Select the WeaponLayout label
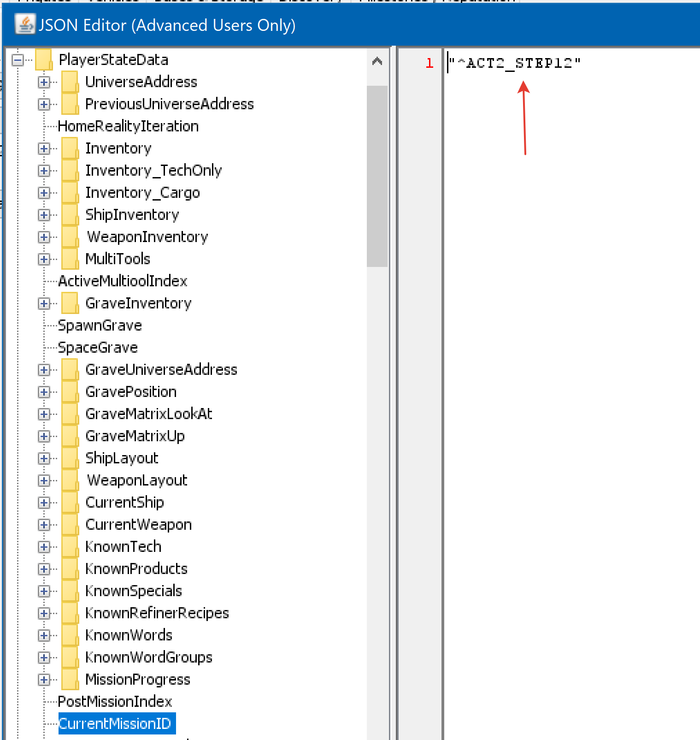This screenshot has width=700, height=740. pyautogui.click(x=137, y=480)
